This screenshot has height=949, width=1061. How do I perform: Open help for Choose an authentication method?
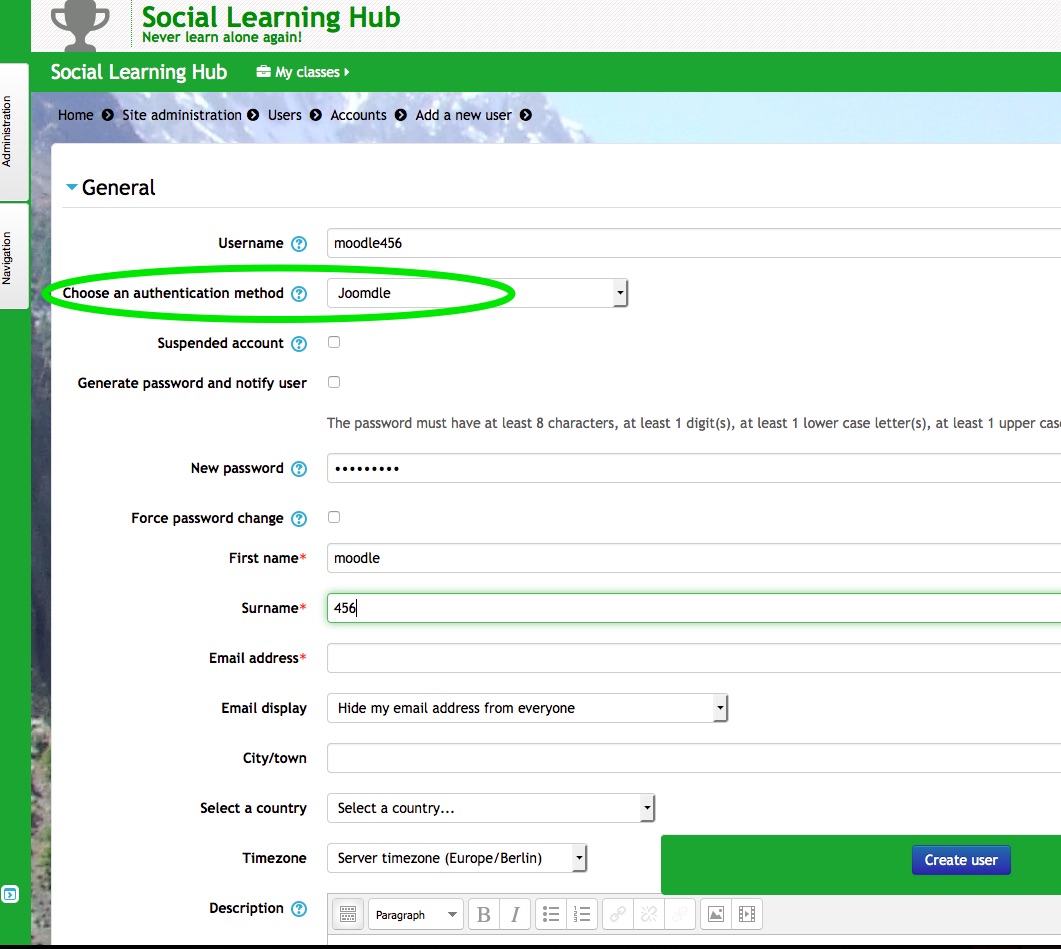point(299,294)
